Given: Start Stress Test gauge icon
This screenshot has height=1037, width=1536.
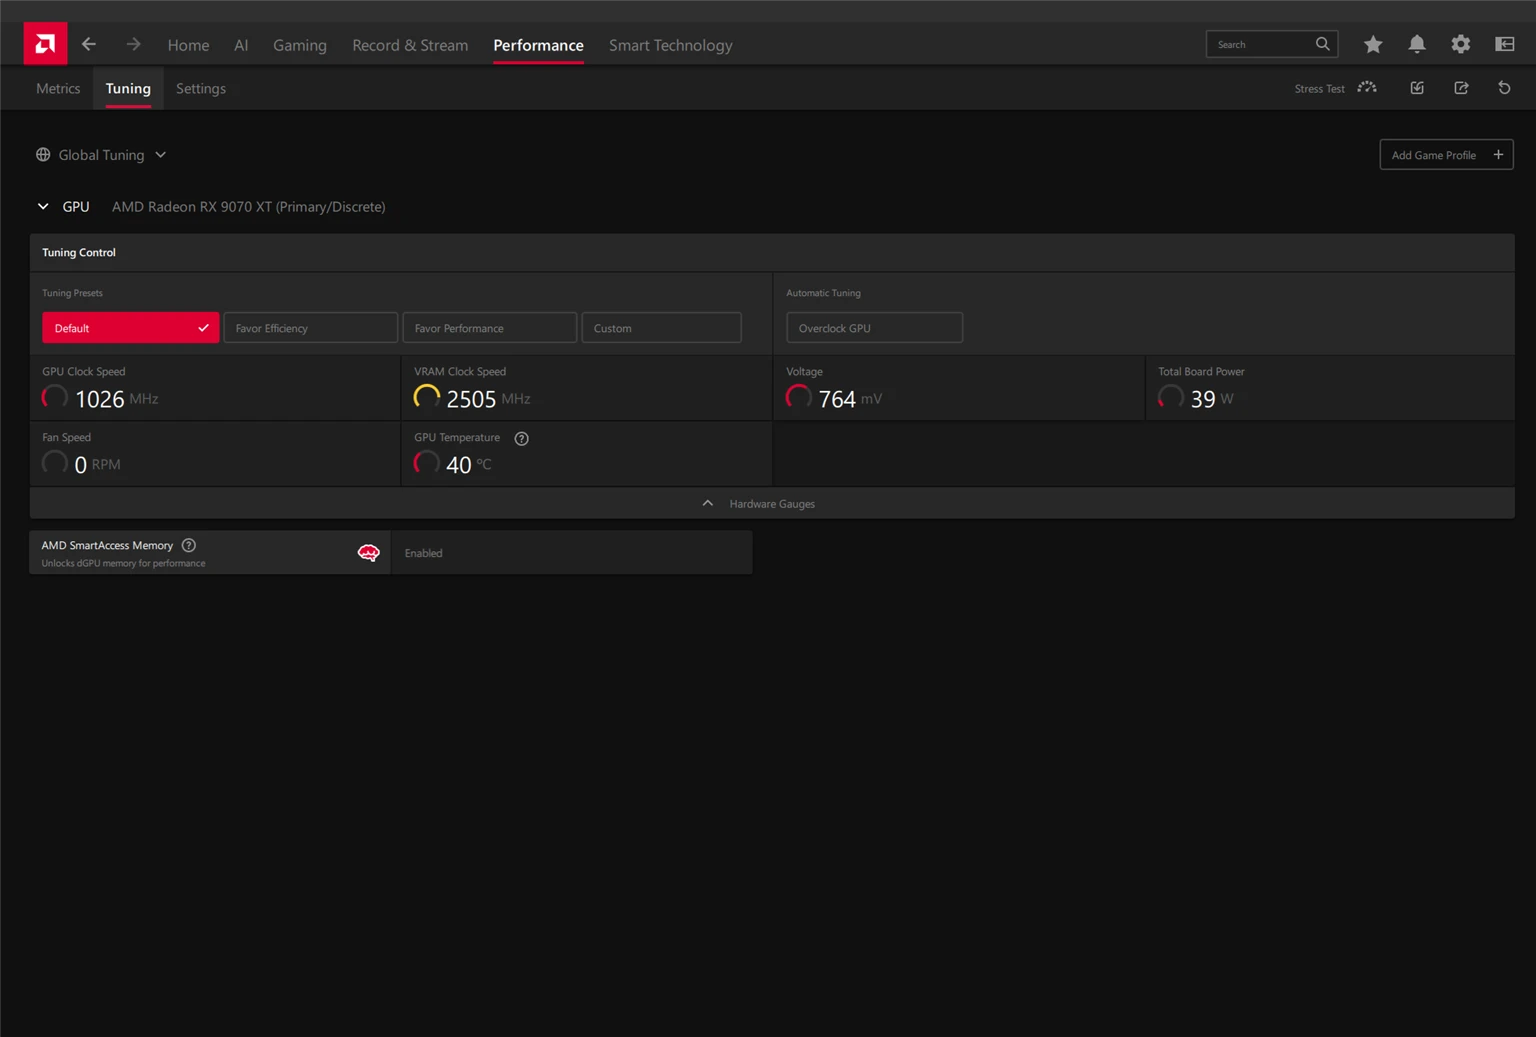Looking at the screenshot, I should coord(1367,88).
